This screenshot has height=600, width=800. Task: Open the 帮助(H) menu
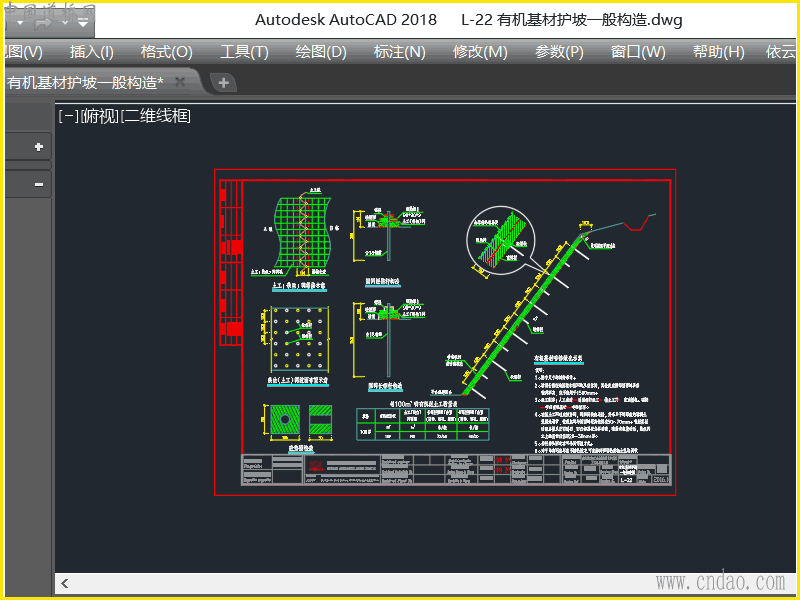718,52
